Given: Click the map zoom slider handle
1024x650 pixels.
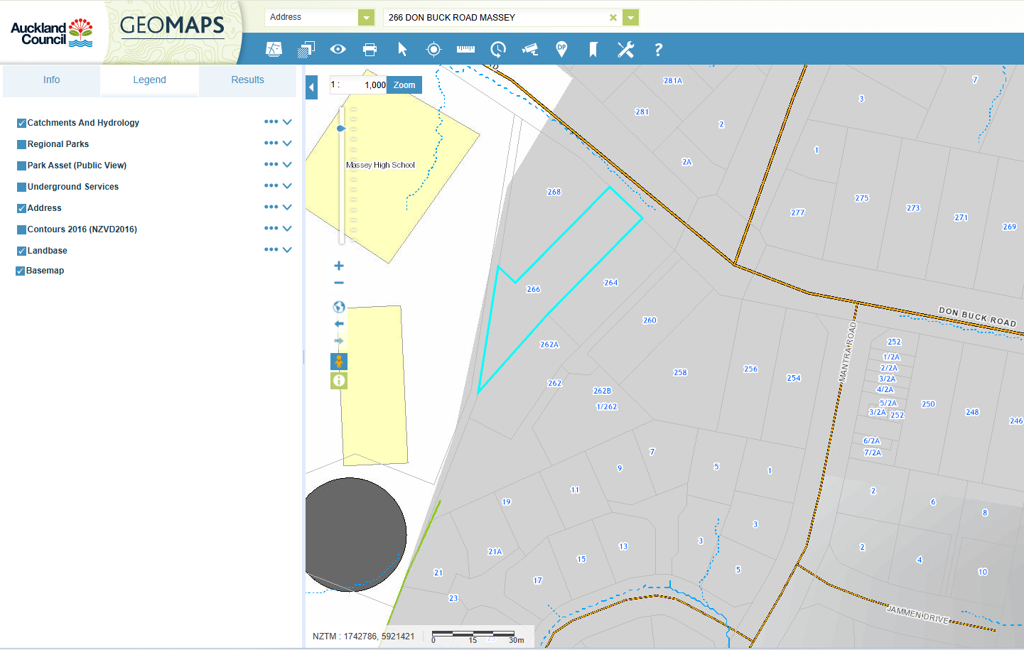Looking at the screenshot, I should [x=341, y=128].
